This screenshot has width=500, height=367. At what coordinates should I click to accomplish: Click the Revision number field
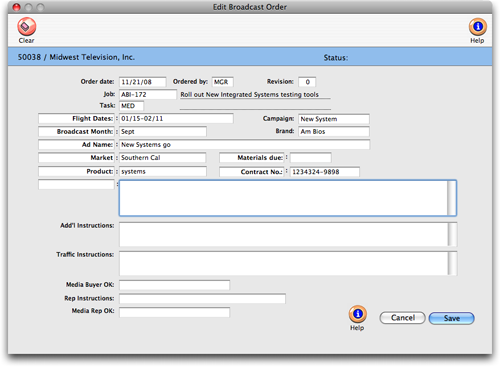[x=307, y=82]
